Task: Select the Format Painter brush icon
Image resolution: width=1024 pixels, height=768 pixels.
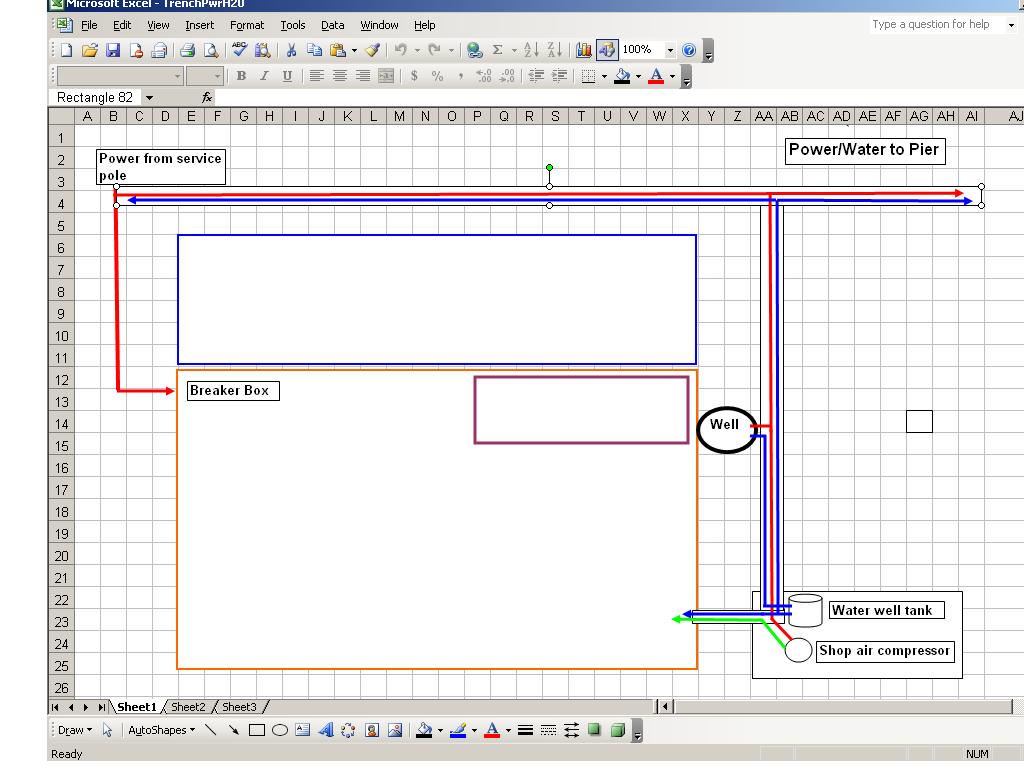Action: pos(372,50)
